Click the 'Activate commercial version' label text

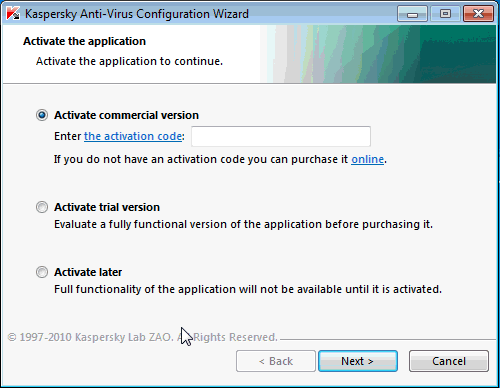coord(126,115)
